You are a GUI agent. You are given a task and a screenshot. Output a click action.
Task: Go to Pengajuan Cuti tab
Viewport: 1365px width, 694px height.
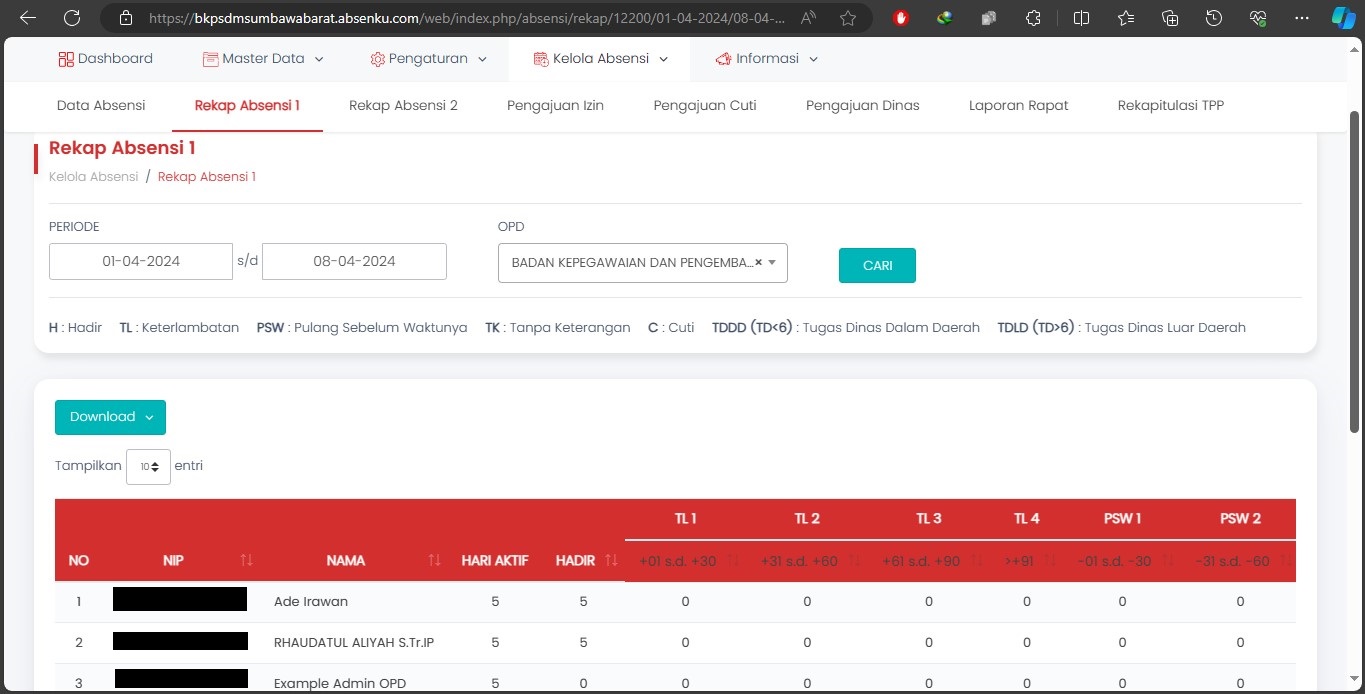(705, 105)
